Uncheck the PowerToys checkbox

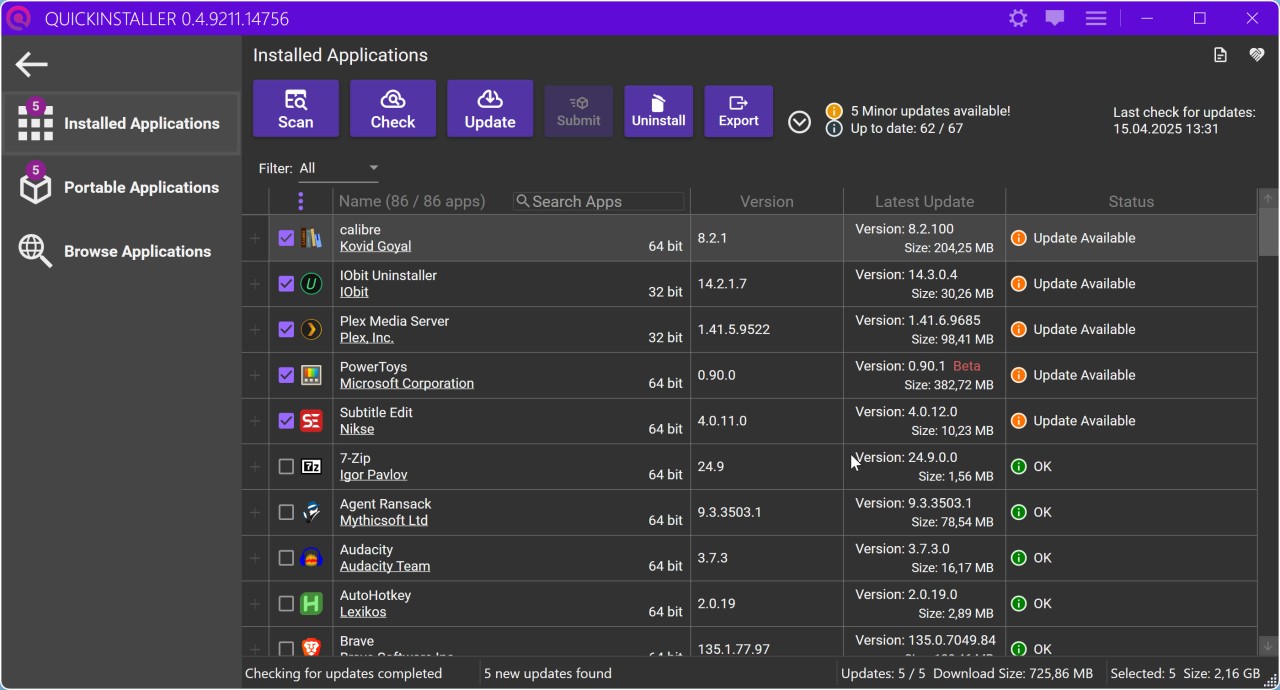286,375
